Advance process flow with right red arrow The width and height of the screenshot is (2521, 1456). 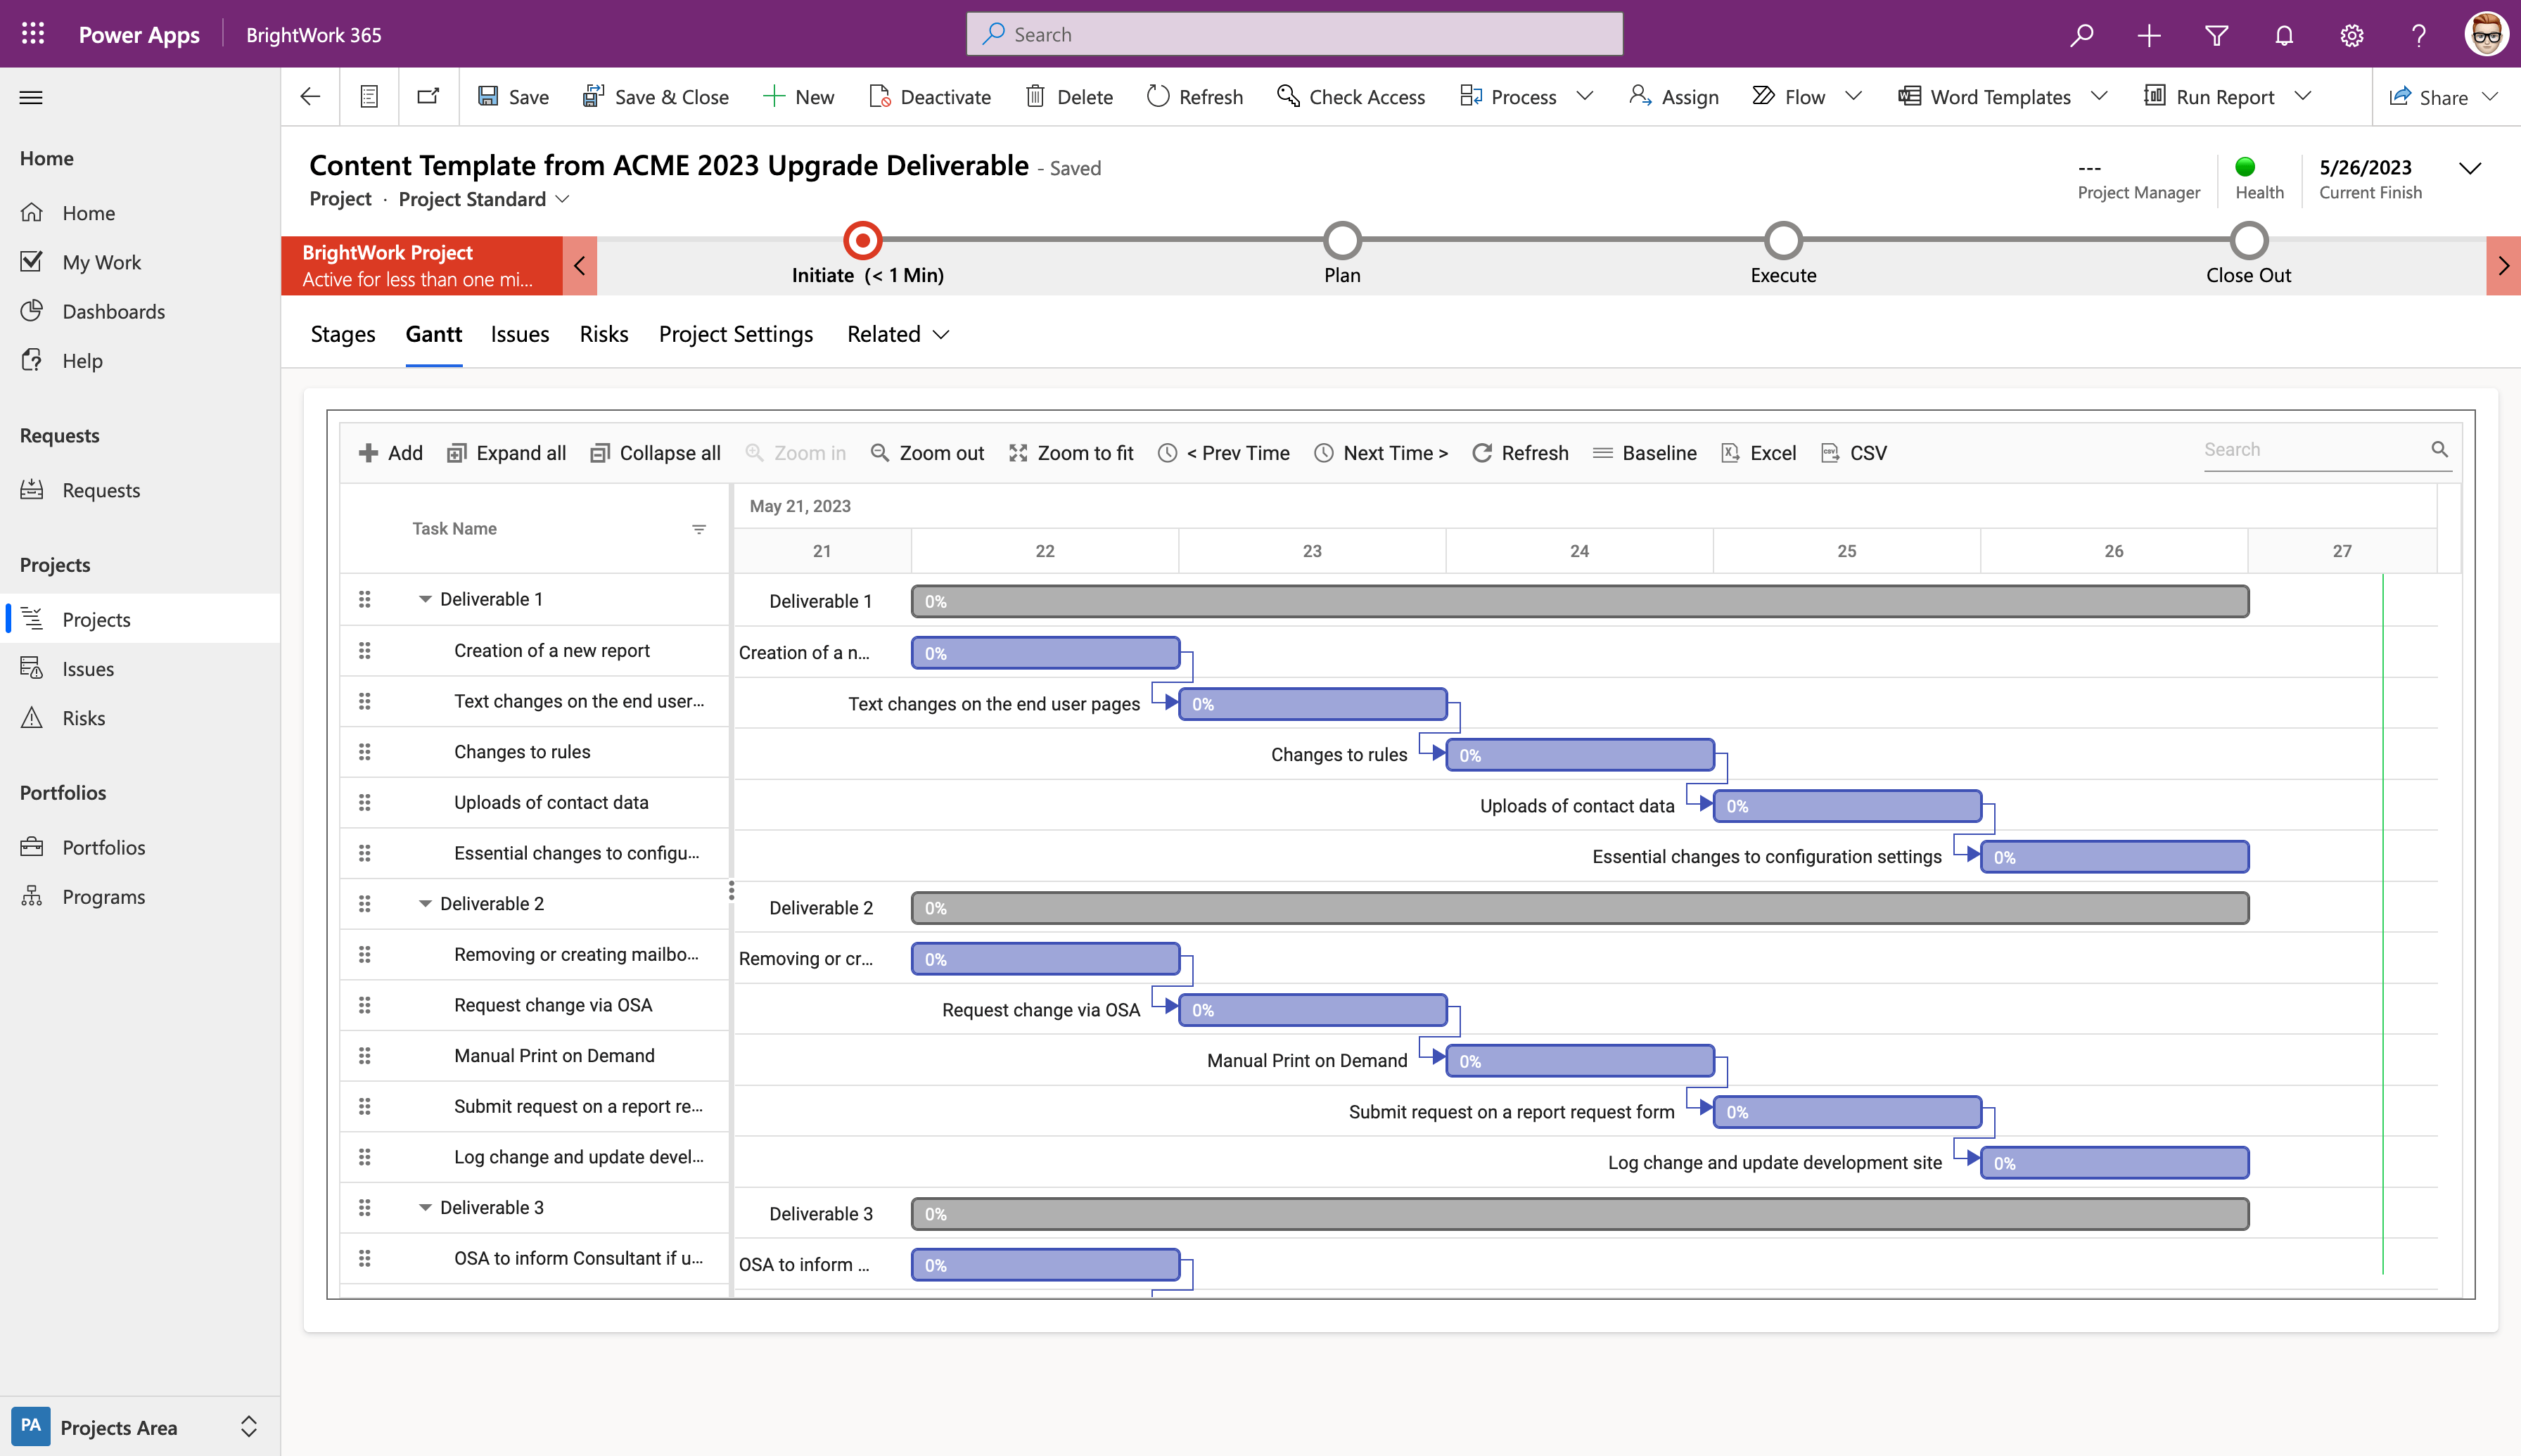[2503, 266]
